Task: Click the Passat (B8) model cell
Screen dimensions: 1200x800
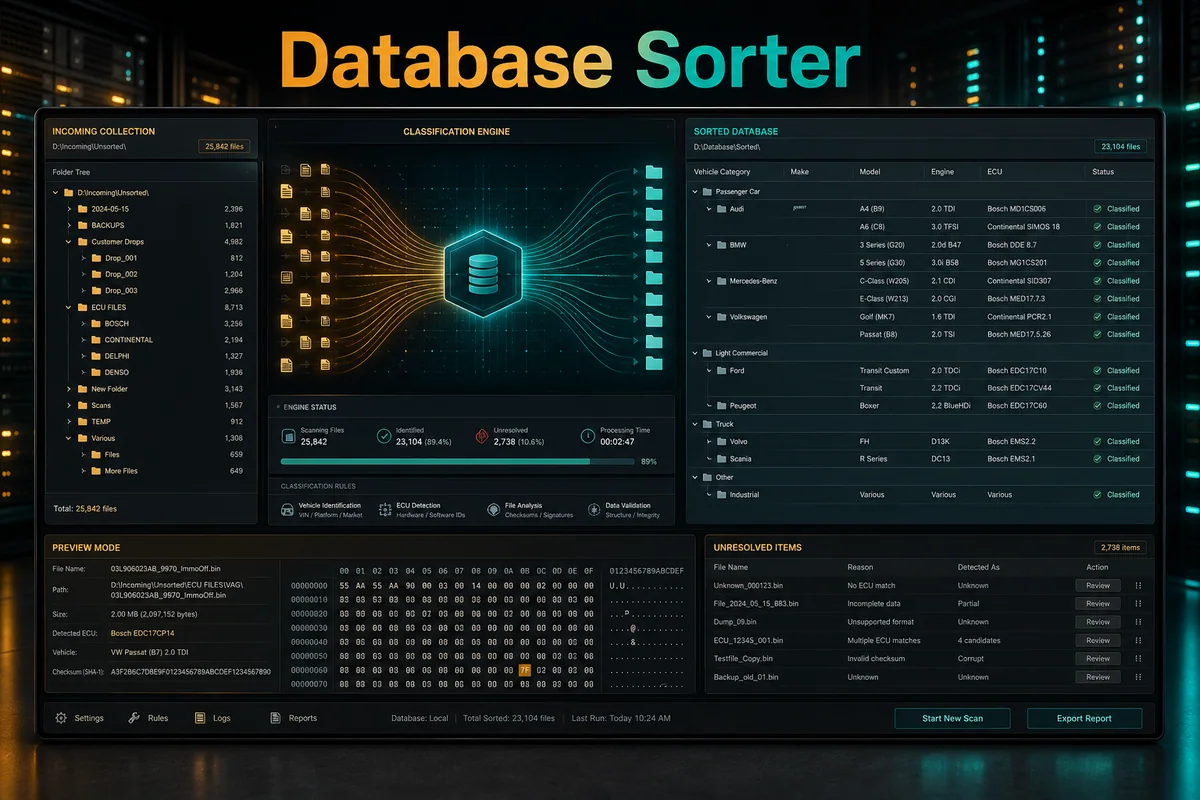Action: tap(878, 334)
